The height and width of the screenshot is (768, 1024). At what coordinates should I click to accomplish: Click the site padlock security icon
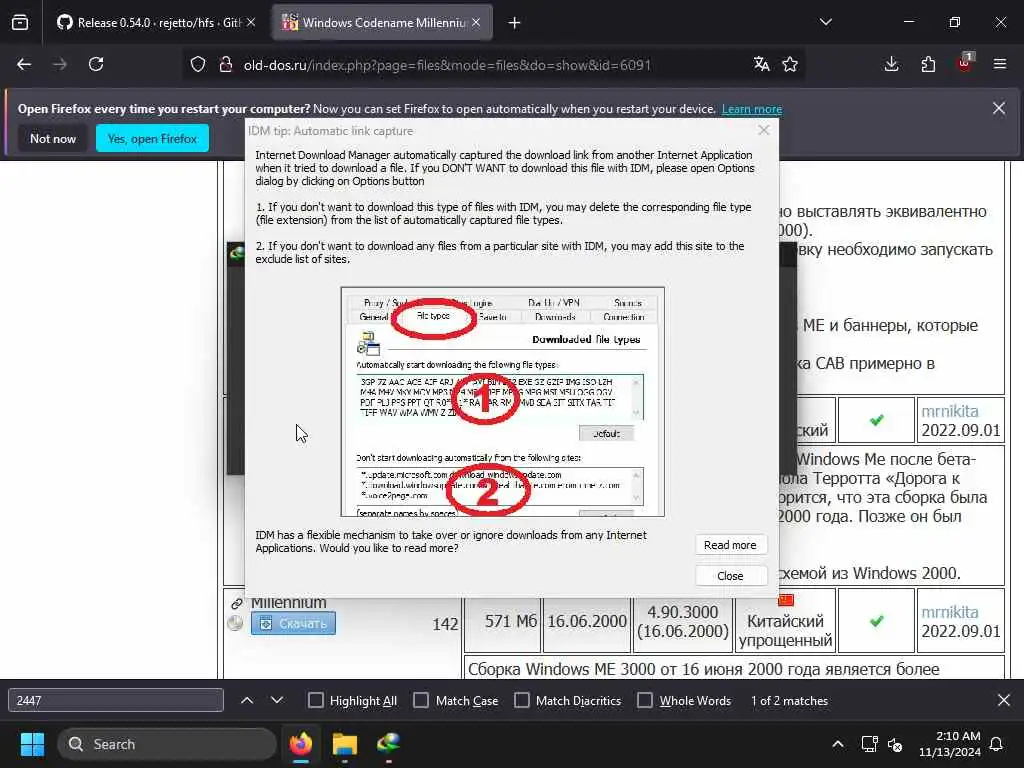point(225,64)
